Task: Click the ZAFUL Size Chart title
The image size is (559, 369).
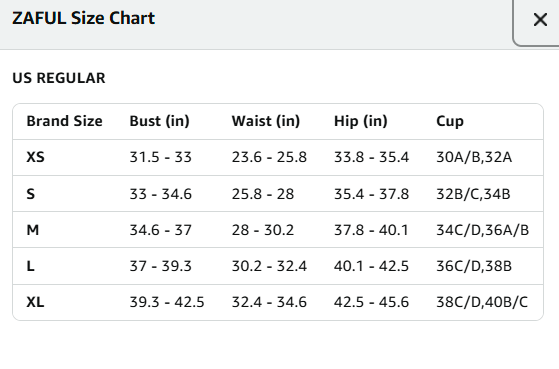Action: click(x=83, y=18)
